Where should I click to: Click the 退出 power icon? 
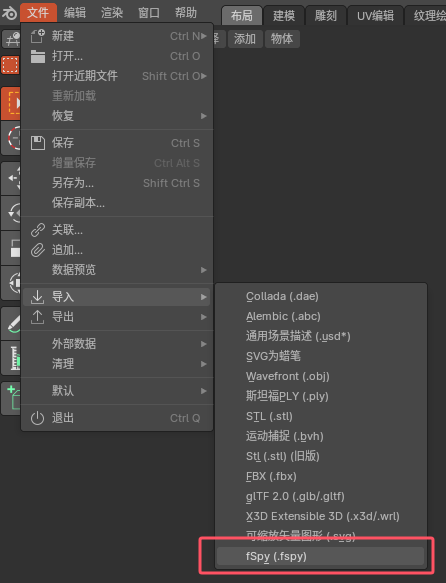(38, 418)
